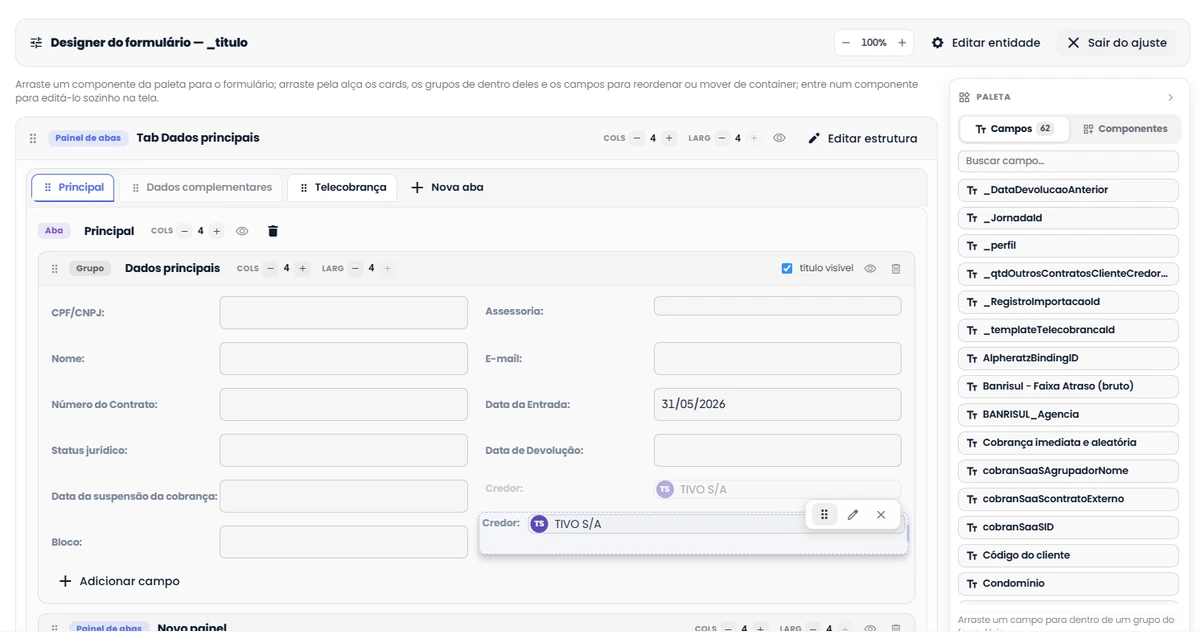Click the Data da Entrada field showing 31/05/2026
Viewport: 1200px width, 635px height.
[777, 404]
